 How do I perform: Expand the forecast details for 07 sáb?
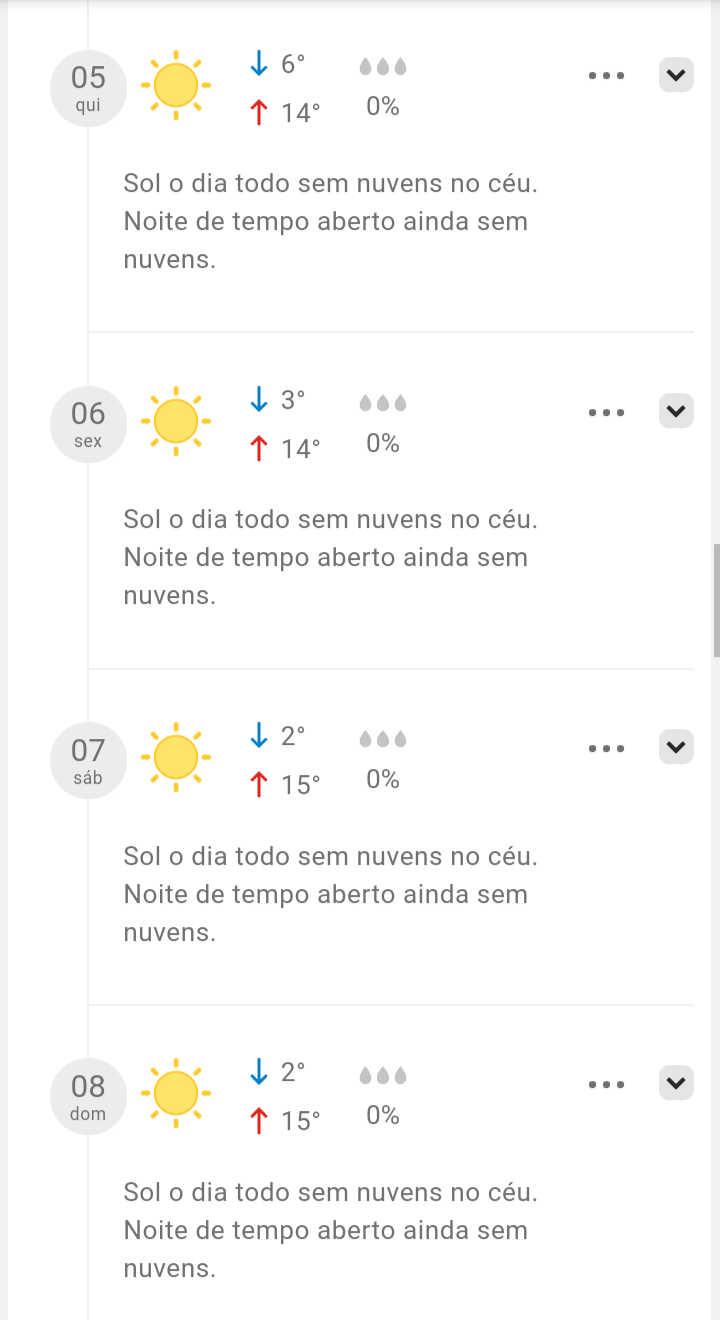(x=676, y=748)
